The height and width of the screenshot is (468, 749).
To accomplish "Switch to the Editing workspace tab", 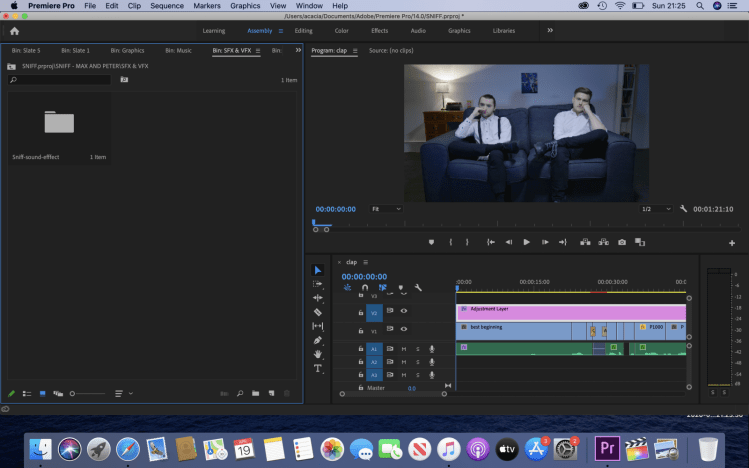I will click(303, 31).
